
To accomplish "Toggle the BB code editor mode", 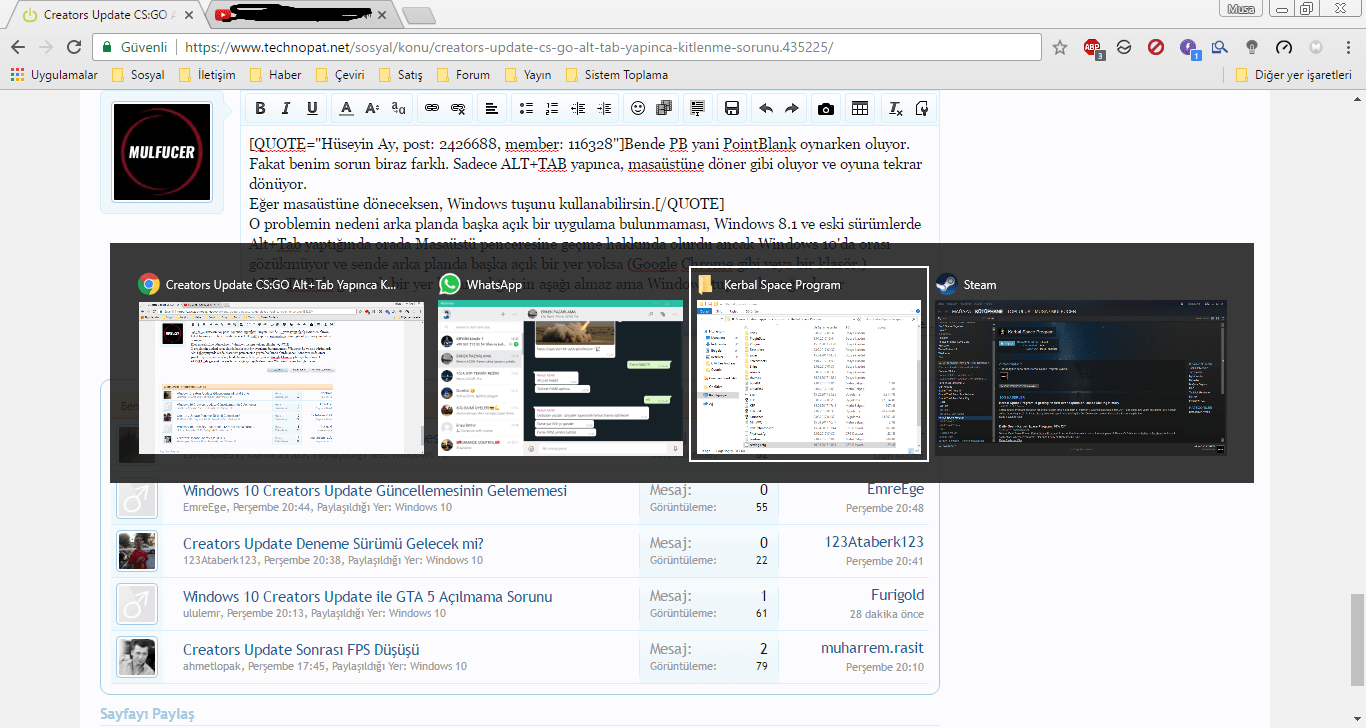I will pyautogui.click(x=921, y=108).
